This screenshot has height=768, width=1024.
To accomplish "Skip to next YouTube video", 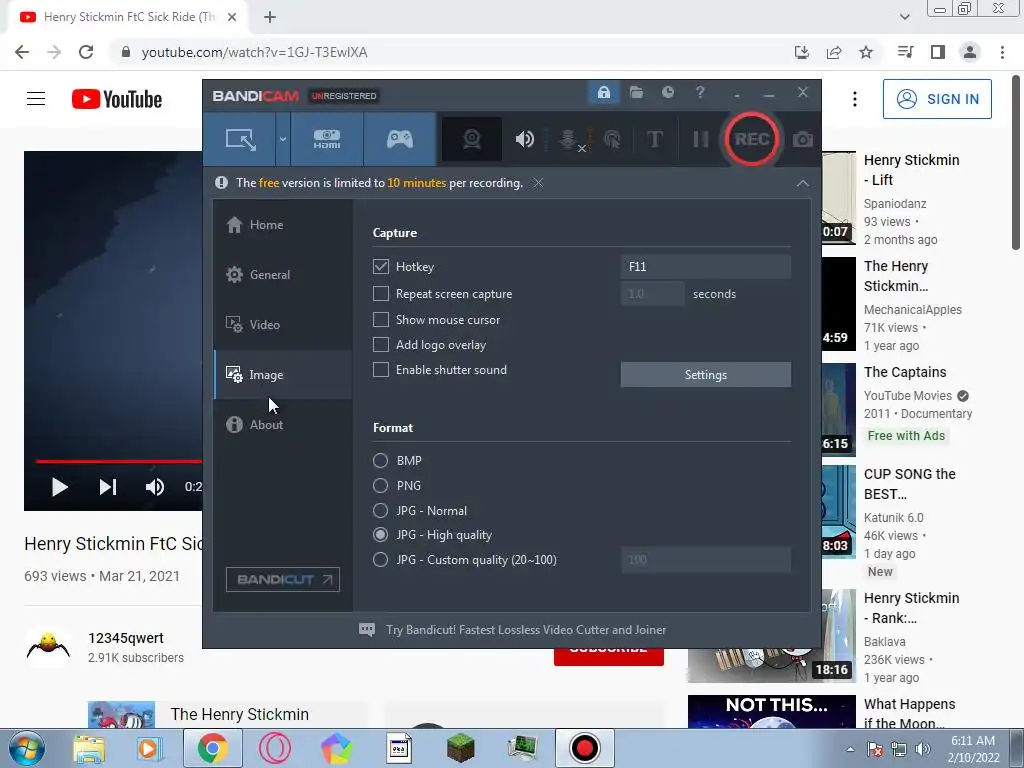I will pos(107,487).
